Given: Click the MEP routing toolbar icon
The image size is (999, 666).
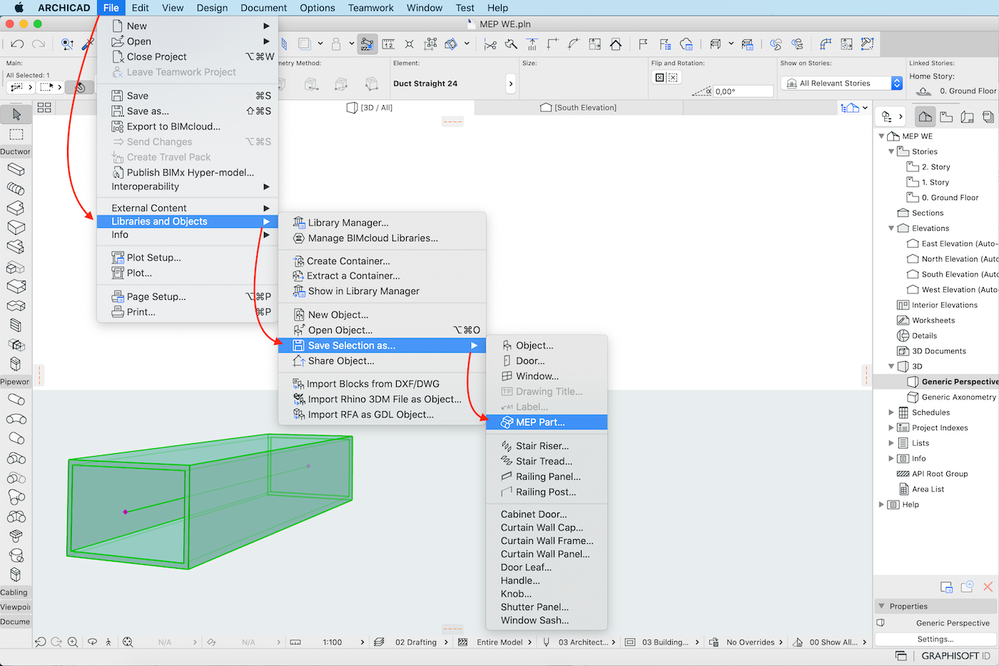Looking at the screenshot, I should 367,44.
